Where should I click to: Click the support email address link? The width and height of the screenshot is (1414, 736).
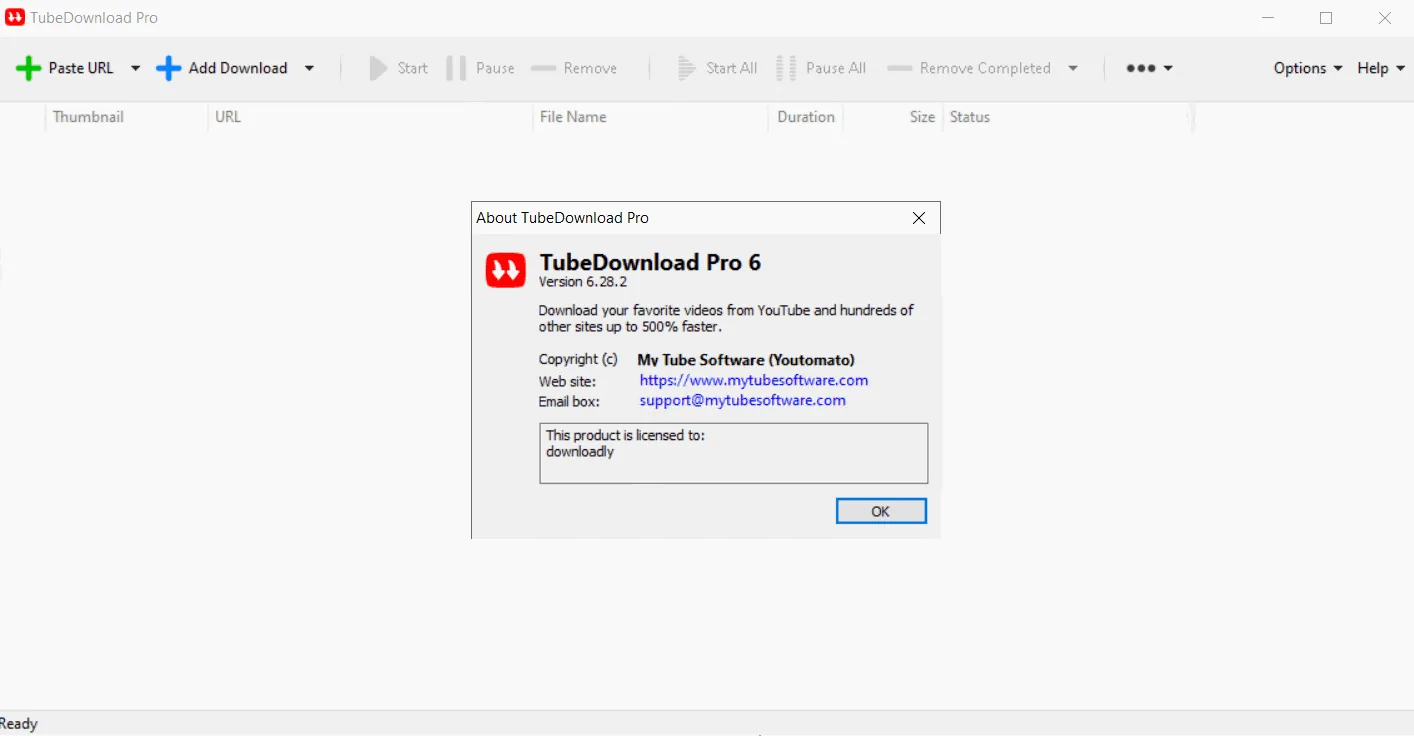click(x=743, y=400)
